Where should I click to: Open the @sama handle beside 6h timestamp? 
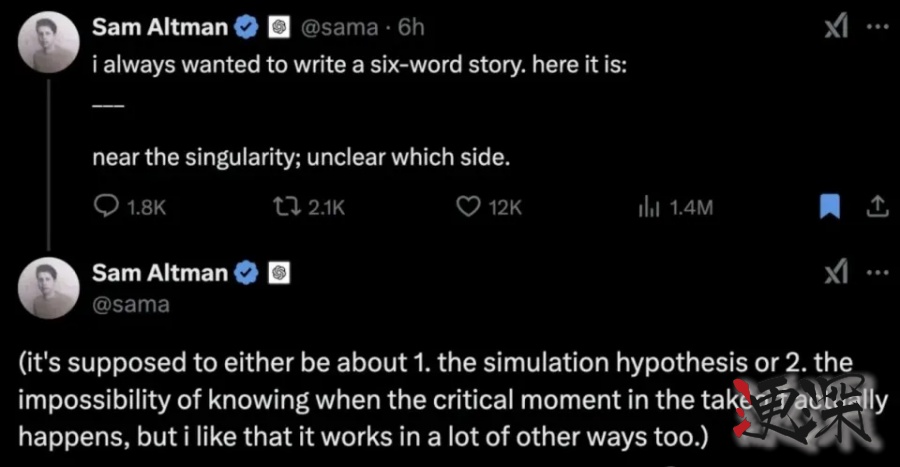[335, 28]
